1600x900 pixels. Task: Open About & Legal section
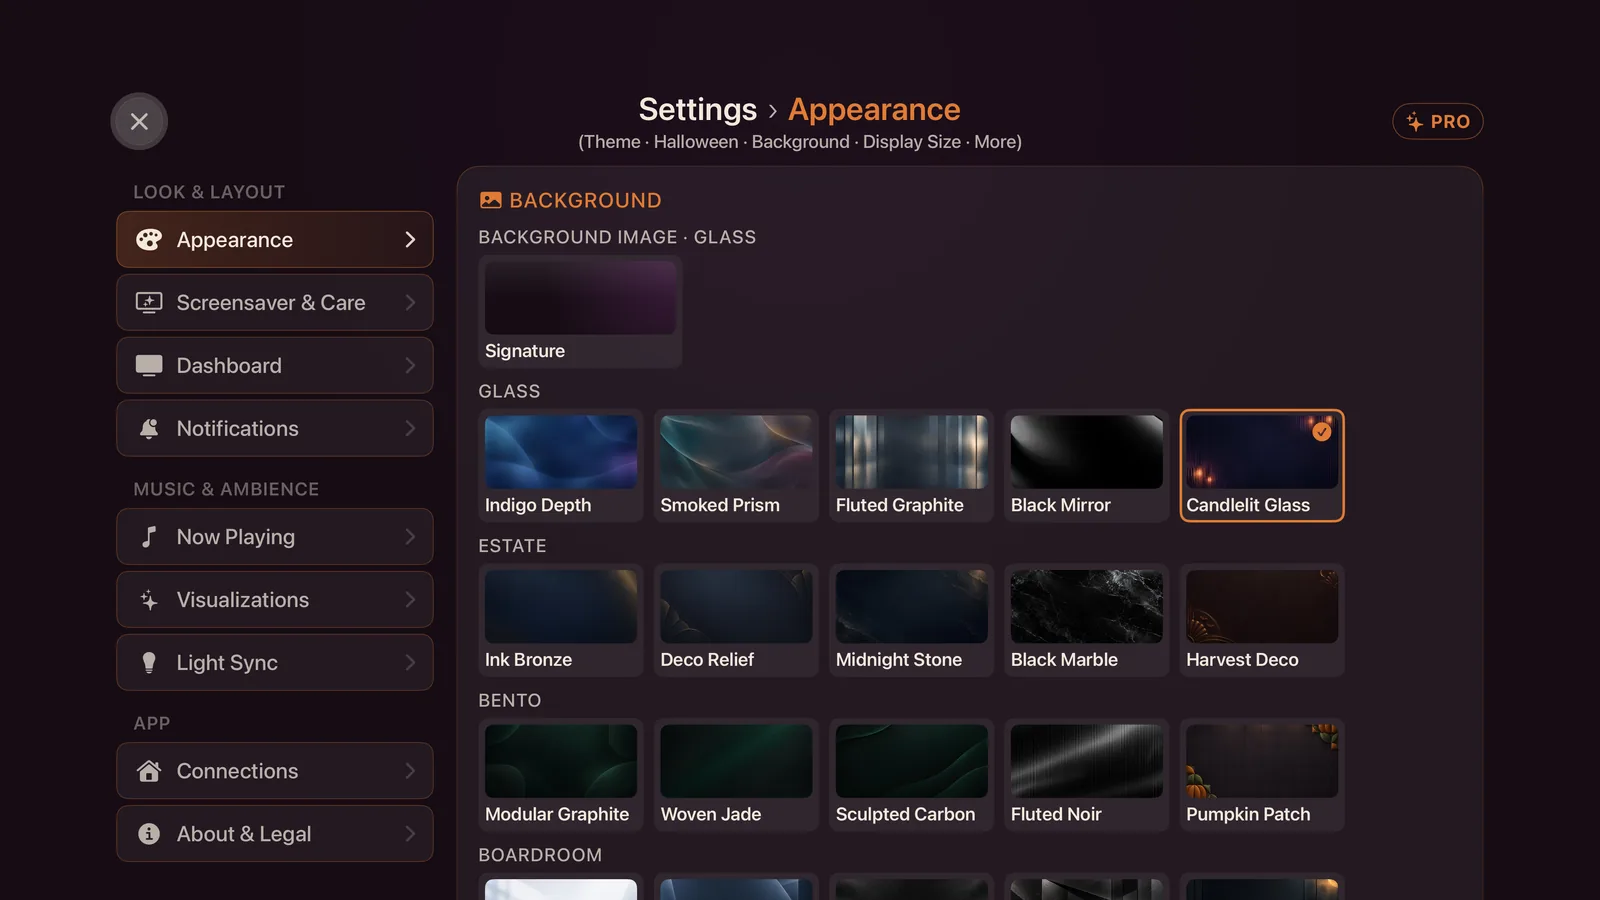pyautogui.click(x=275, y=834)
